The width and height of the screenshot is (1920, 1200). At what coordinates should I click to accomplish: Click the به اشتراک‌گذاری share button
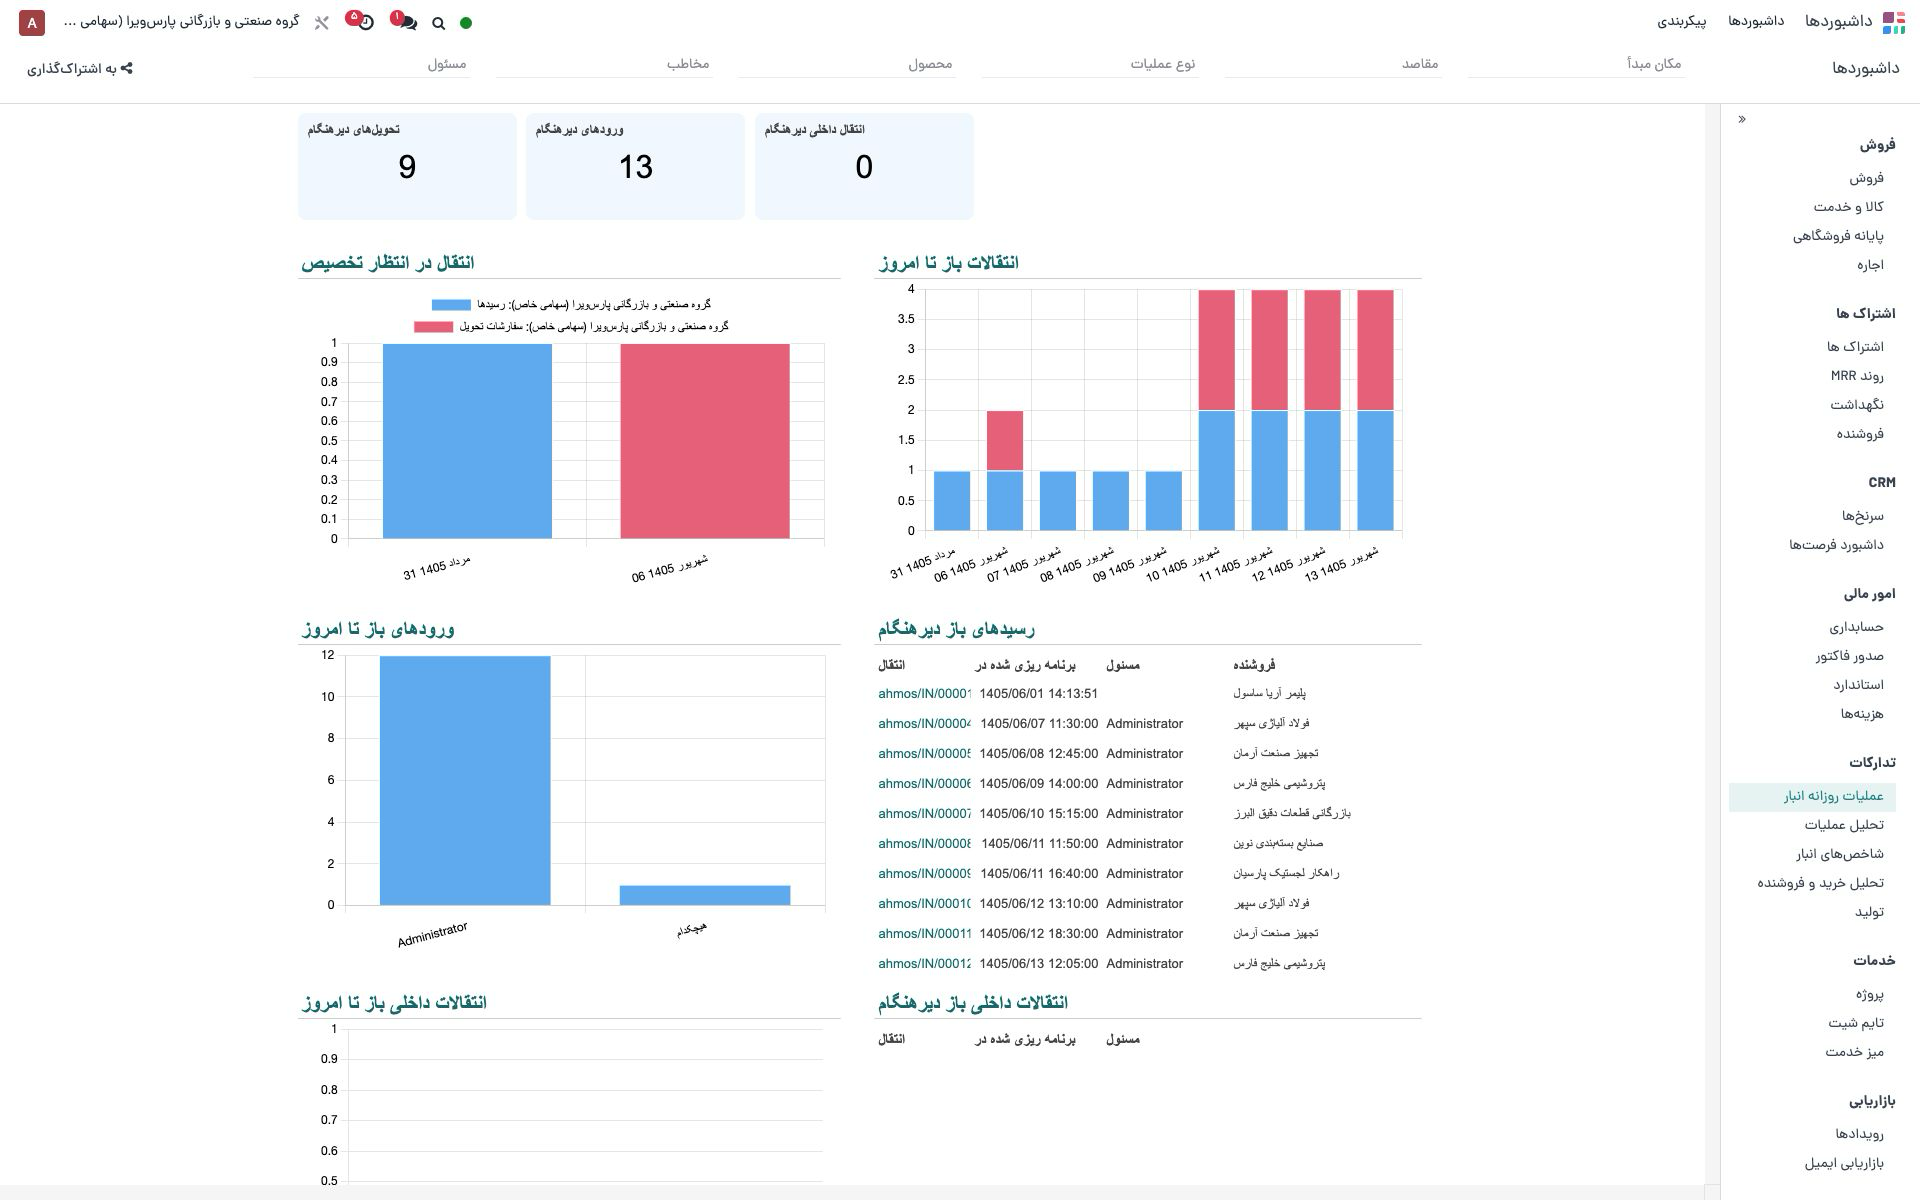(80, 68)
